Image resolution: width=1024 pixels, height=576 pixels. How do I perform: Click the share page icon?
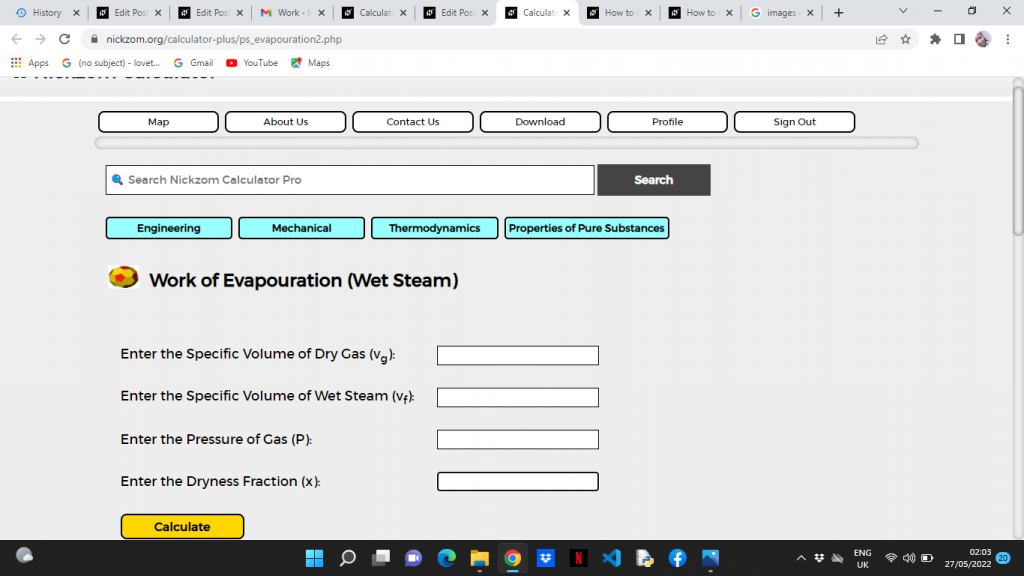click(881, 39)
